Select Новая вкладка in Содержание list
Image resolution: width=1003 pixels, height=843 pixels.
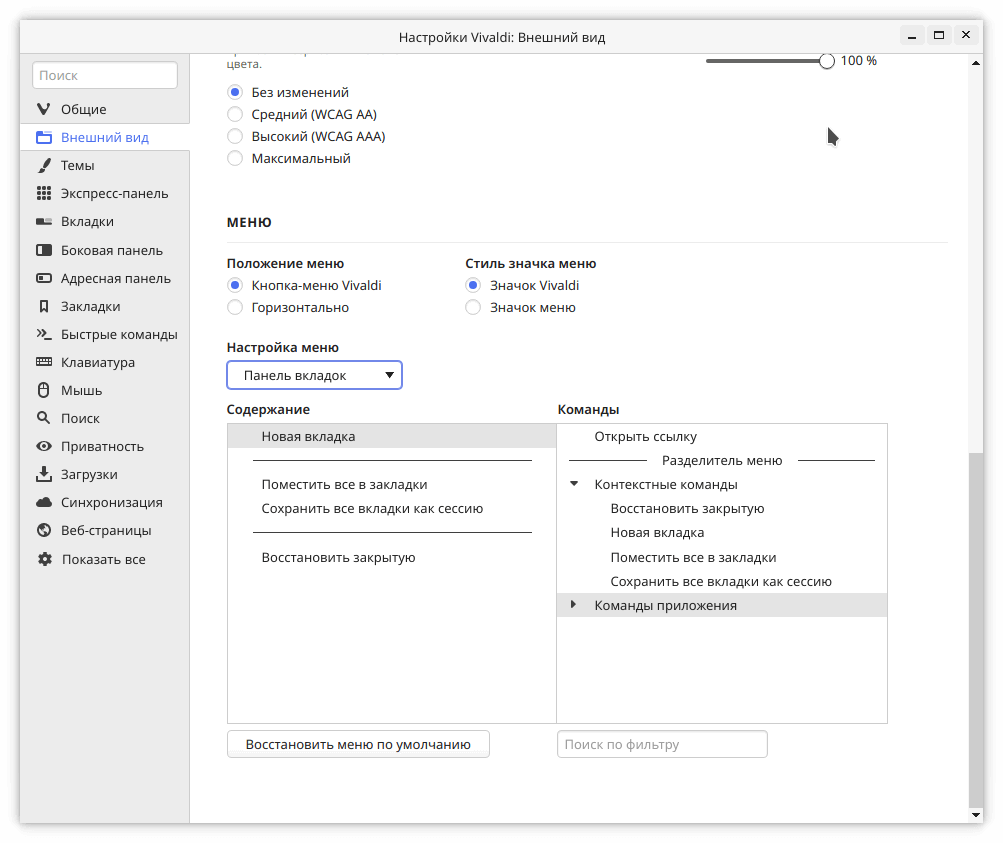point(391,436)
